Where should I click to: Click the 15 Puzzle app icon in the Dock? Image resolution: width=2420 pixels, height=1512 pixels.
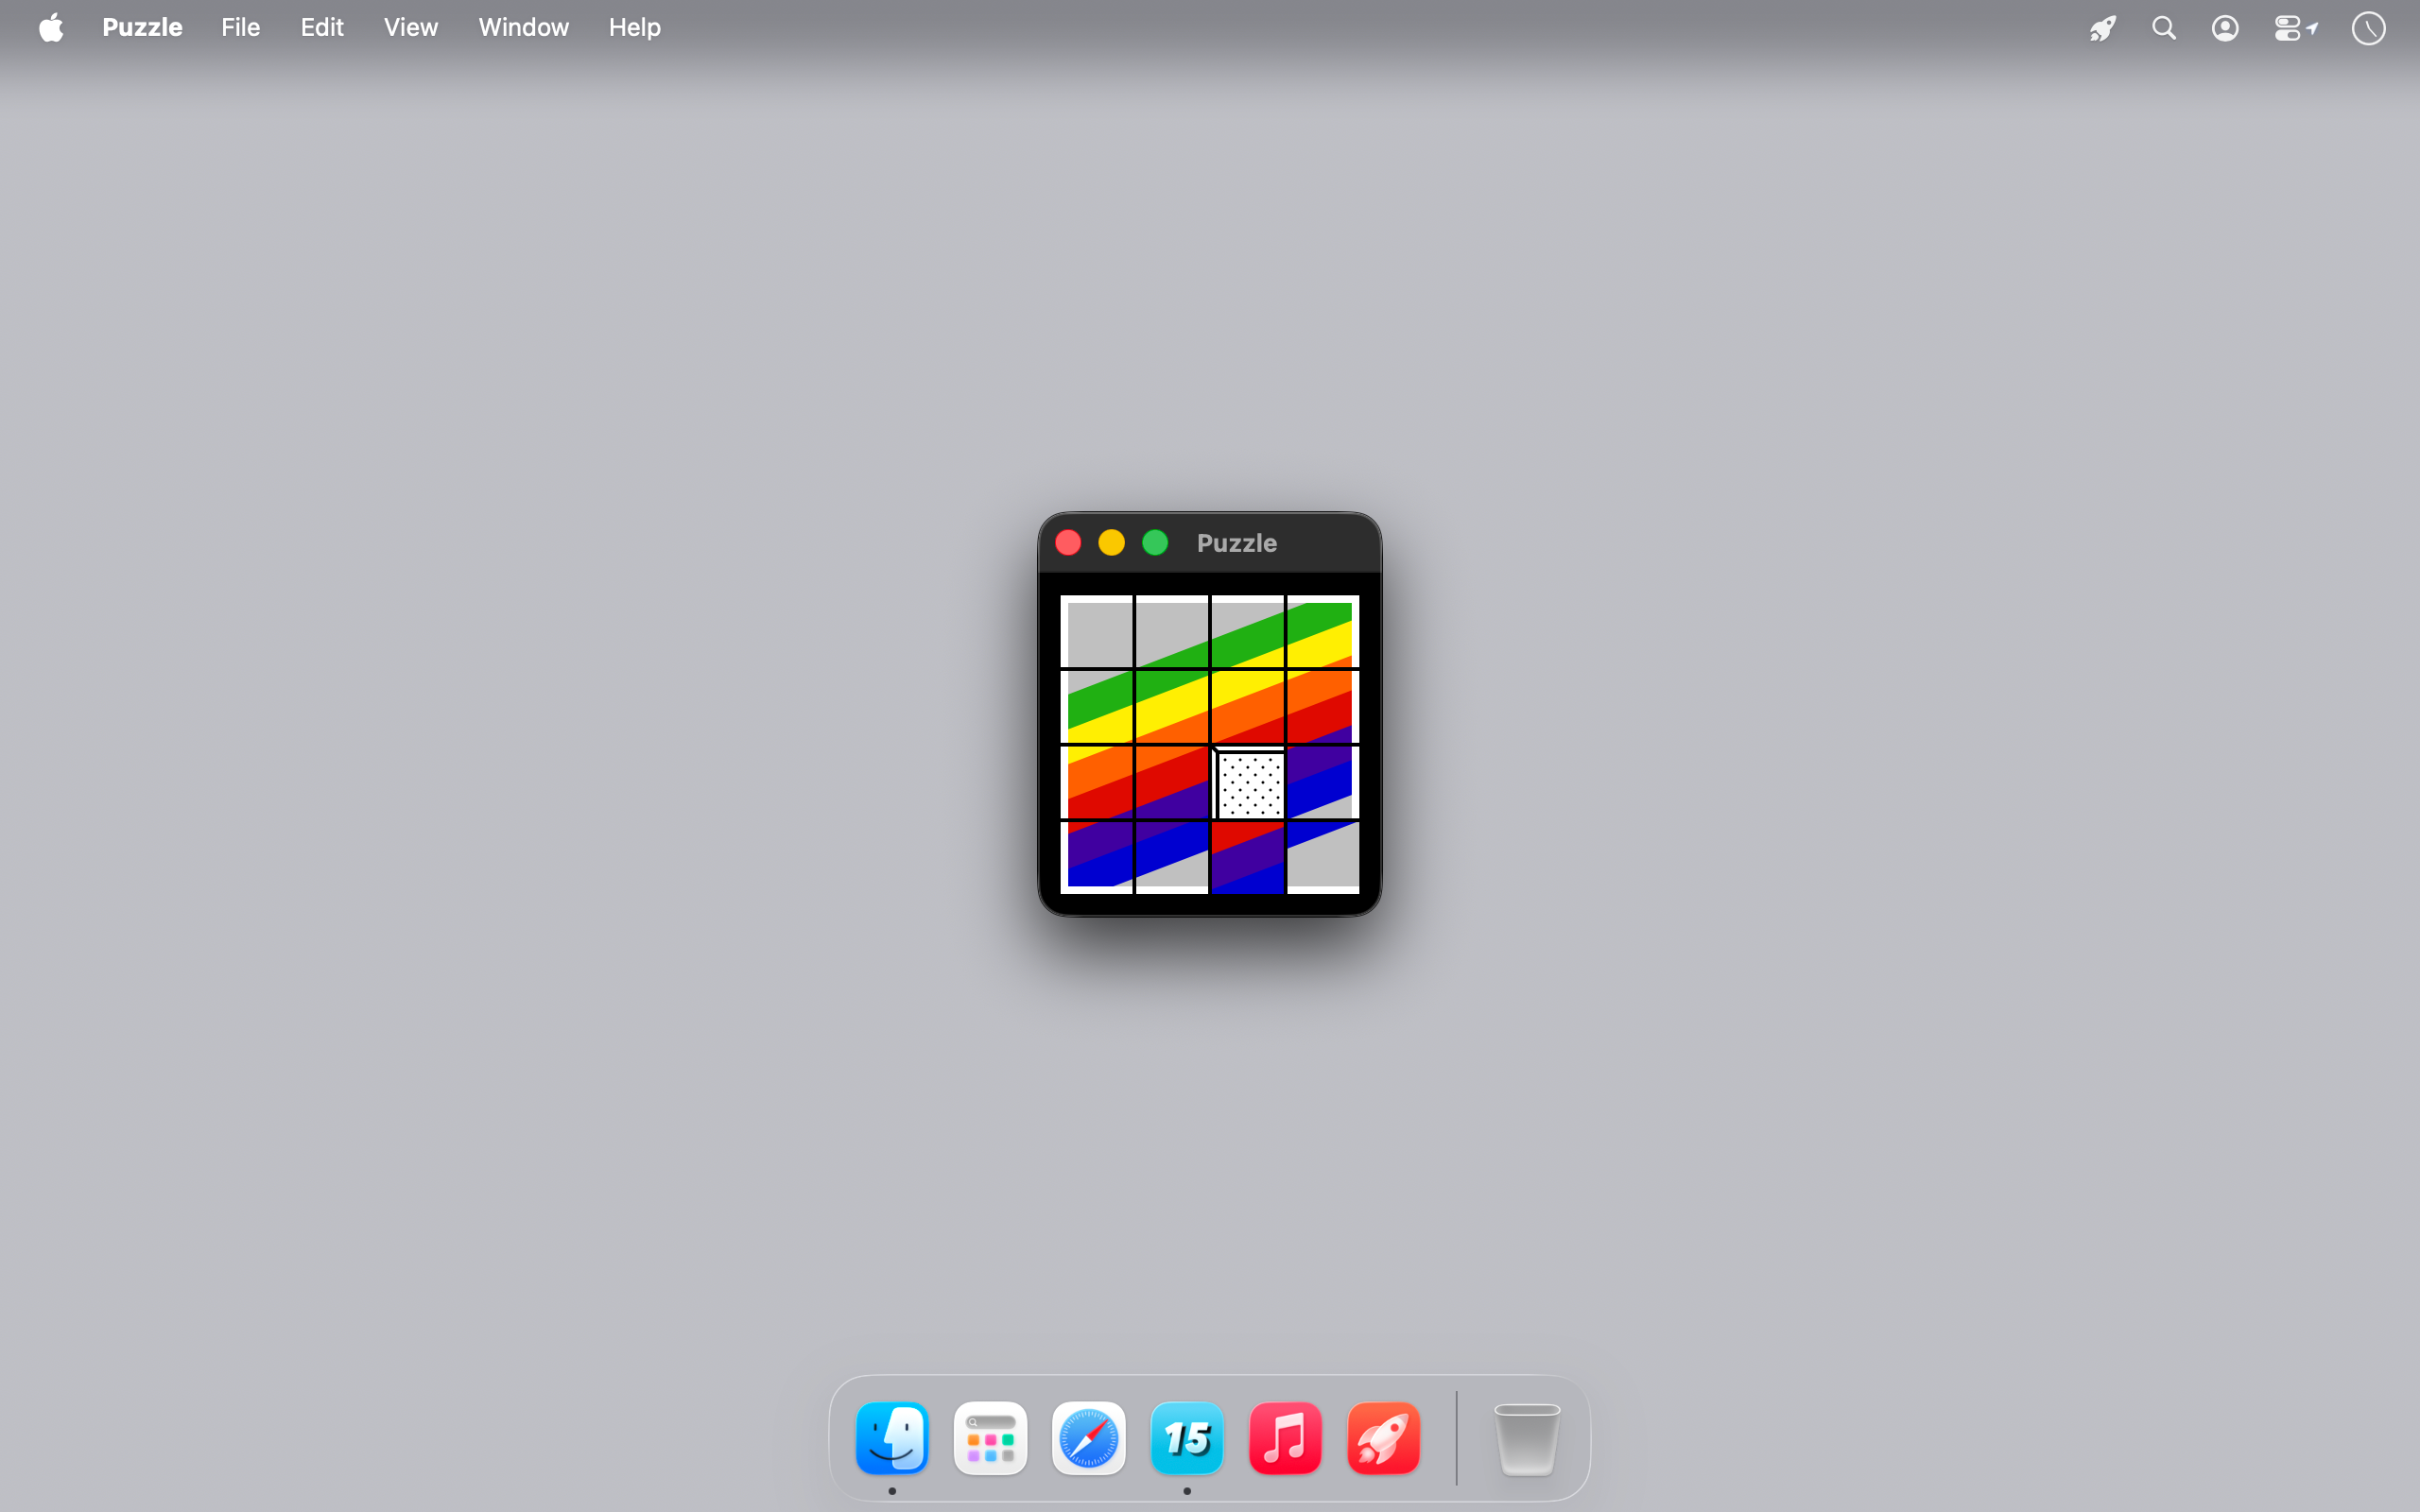1187,1438
